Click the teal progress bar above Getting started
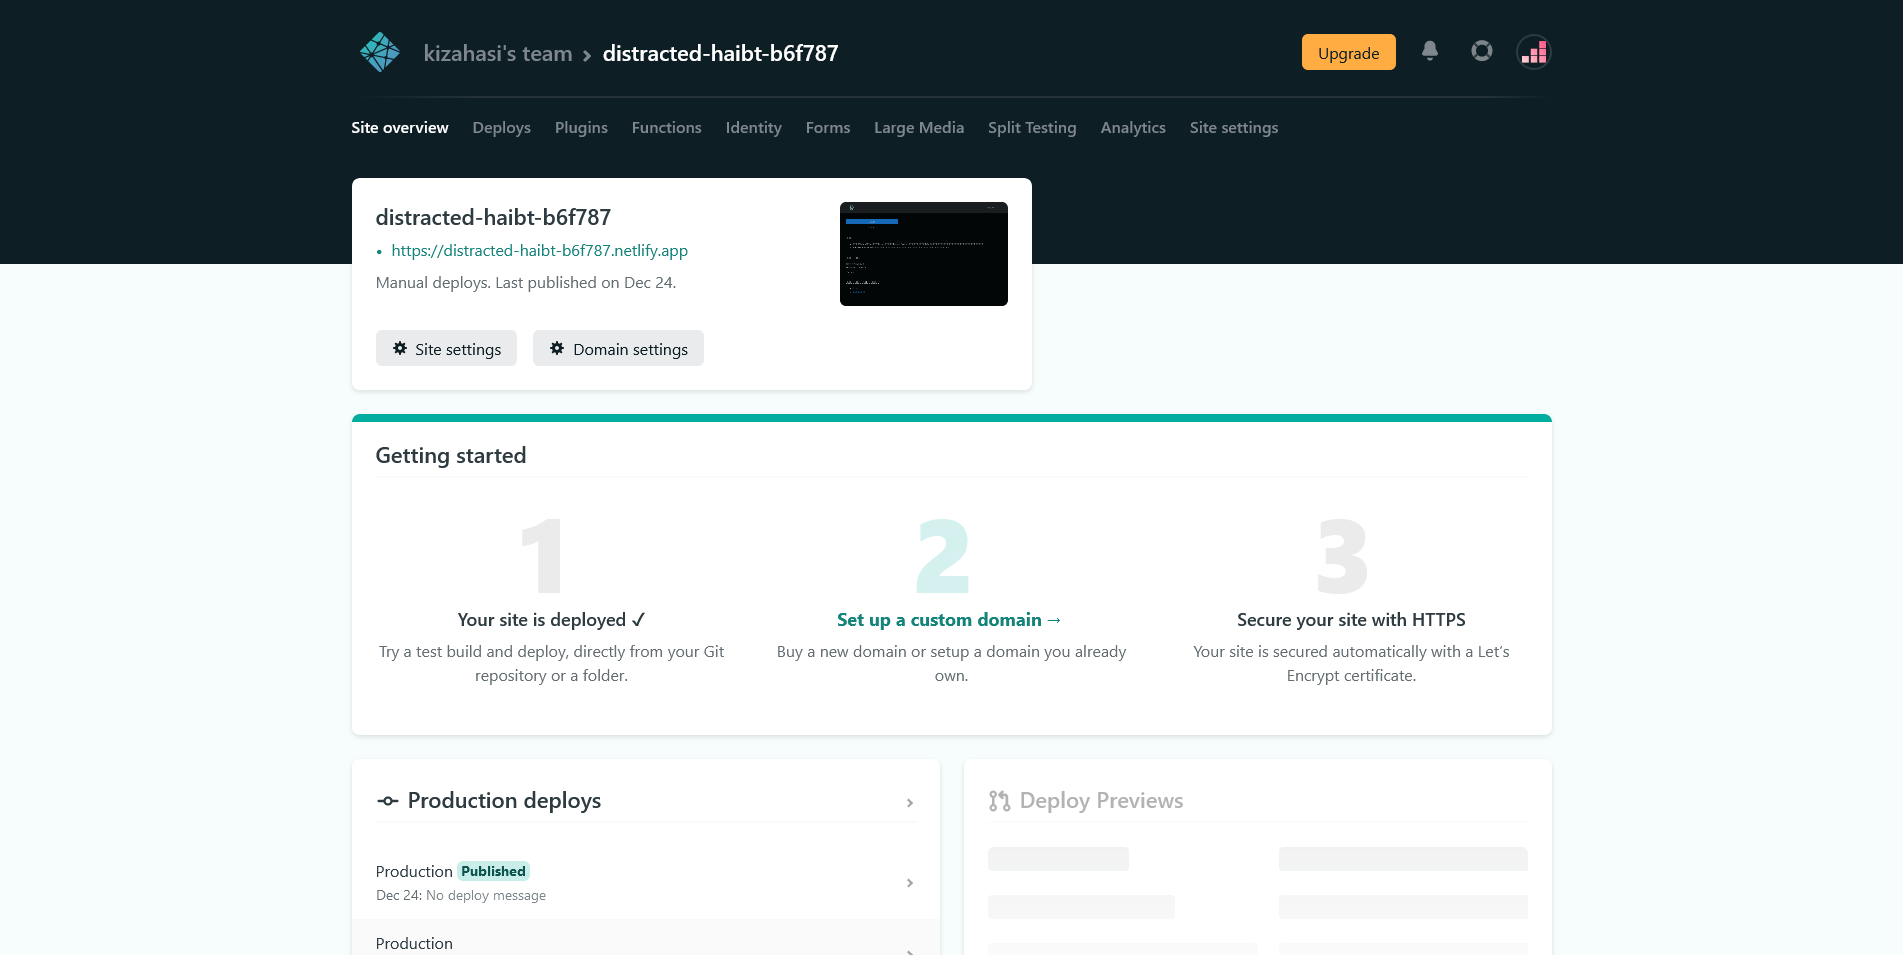1903x955 pixels. click(x=951, y=417)
